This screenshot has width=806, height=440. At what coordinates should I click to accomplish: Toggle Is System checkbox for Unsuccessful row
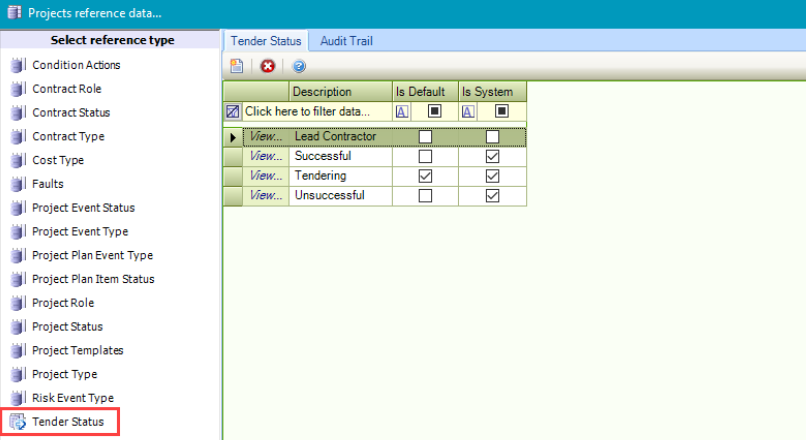[492, 196]
